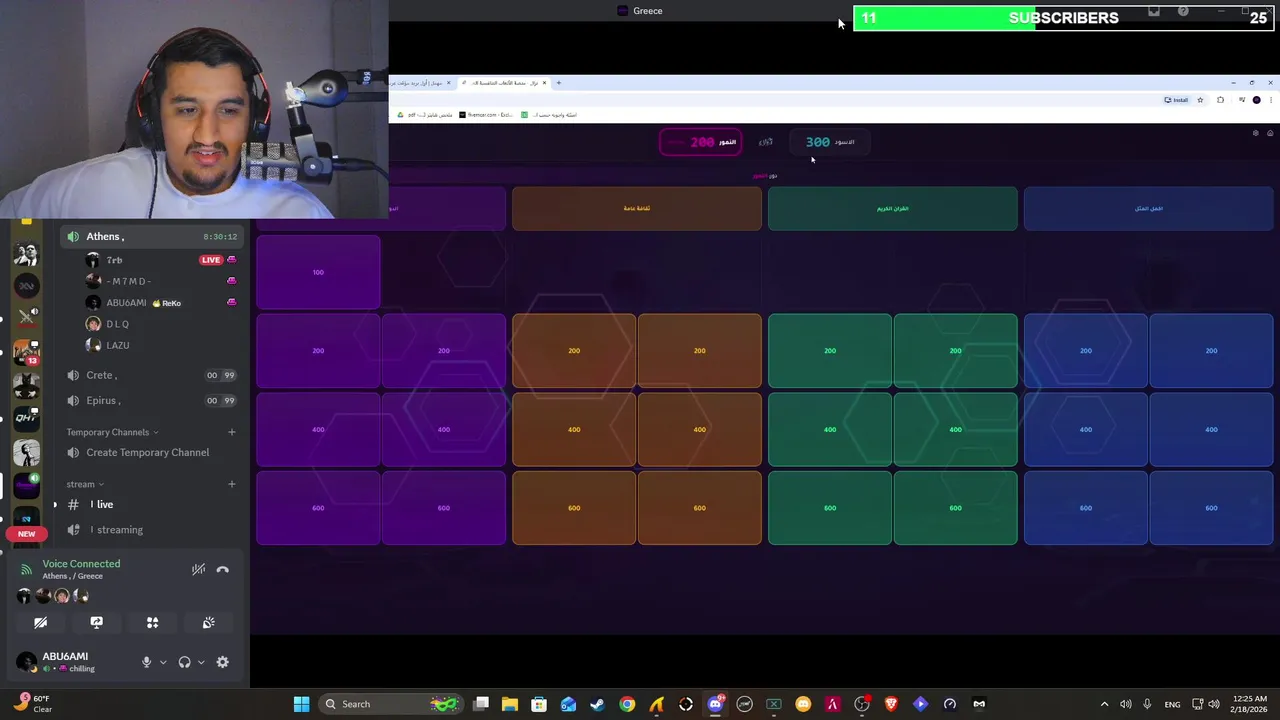Collapse the stream category

tap(85, 484)
